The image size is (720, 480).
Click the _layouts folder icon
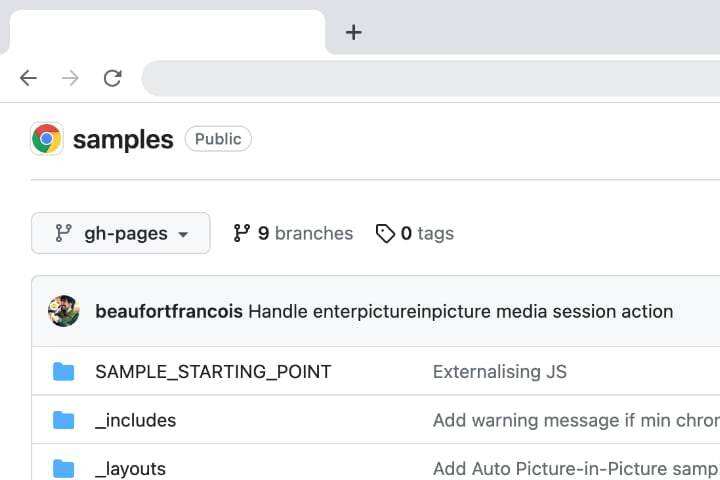[64, 468]
